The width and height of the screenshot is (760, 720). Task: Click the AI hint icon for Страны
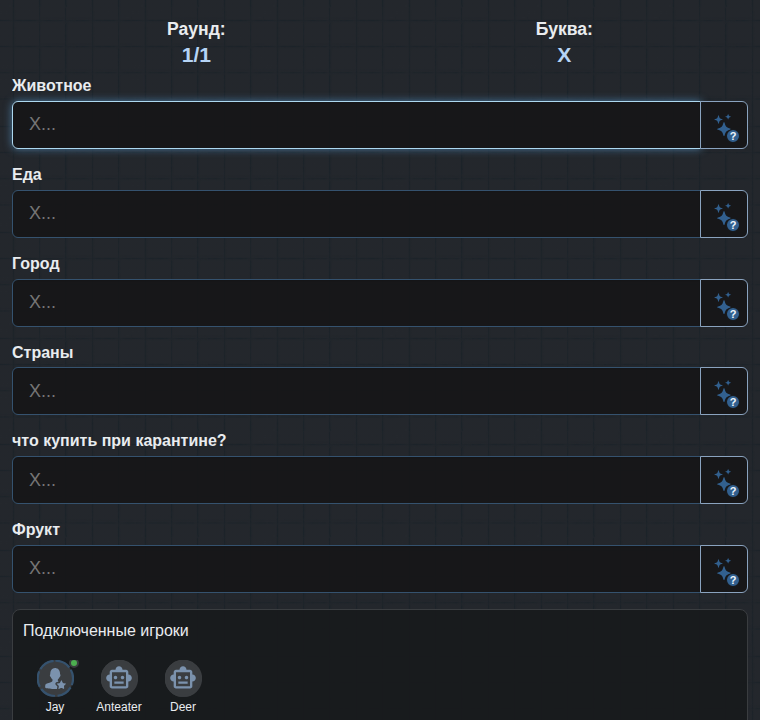point(724,391)
